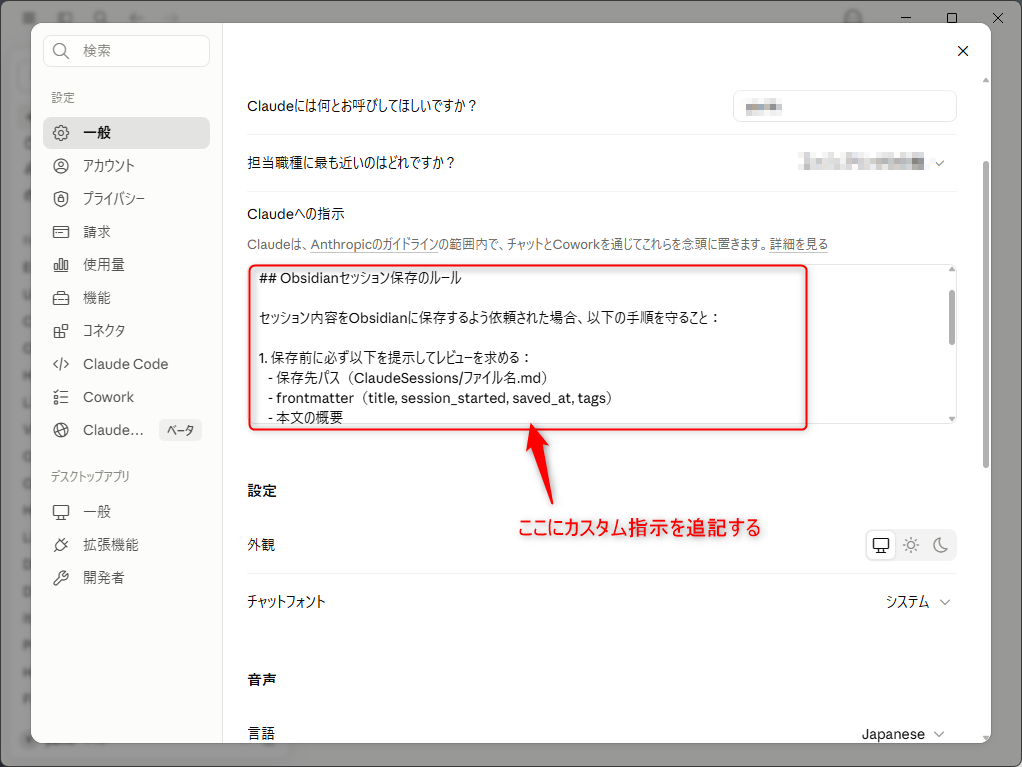This screenshot has width=1022, height=767.
Task: Click the text '## Obsidianセッション保存のルール'
Action: [x=360, y=278]
